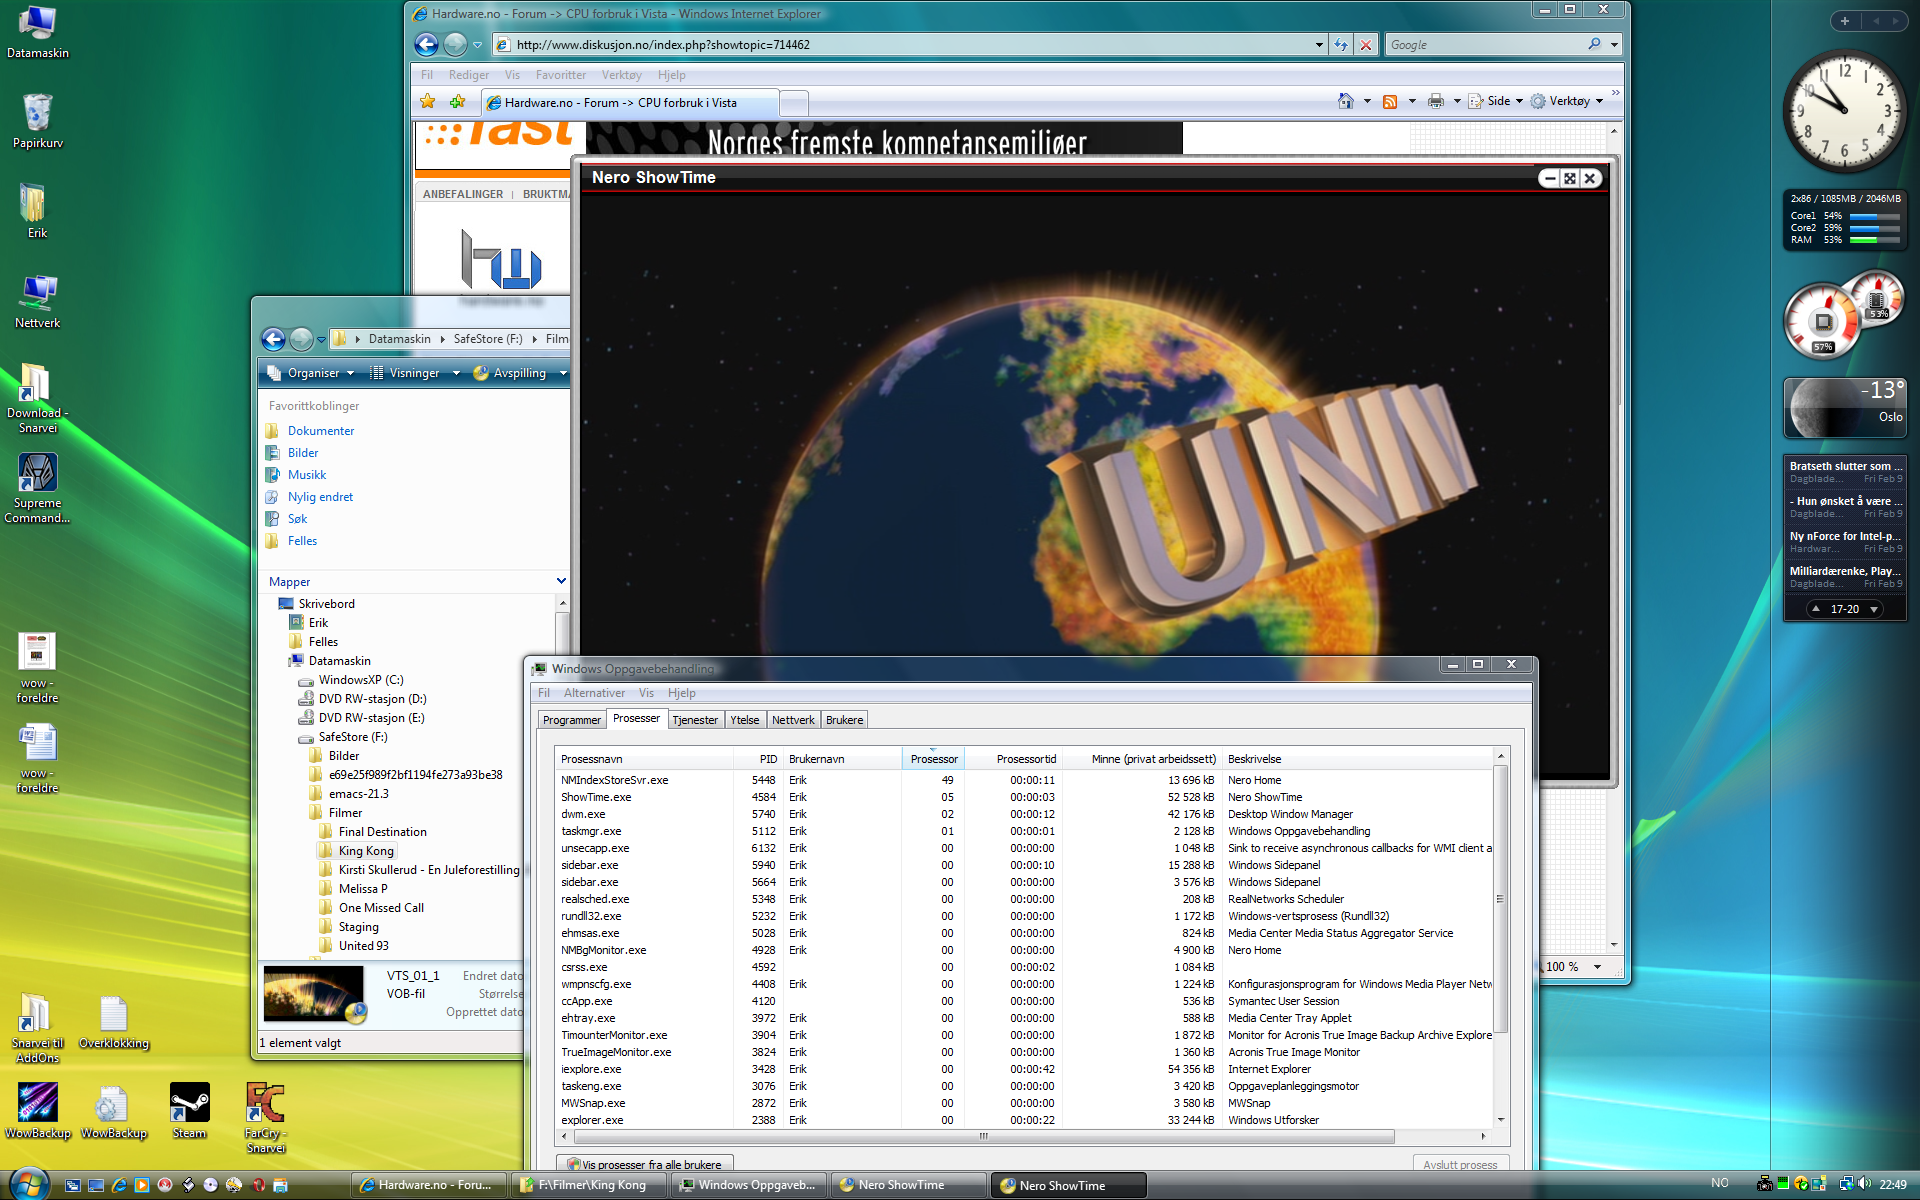Switch to the Programmer tab
Screen dimensions: 1920x1200
tap(572, 720)
